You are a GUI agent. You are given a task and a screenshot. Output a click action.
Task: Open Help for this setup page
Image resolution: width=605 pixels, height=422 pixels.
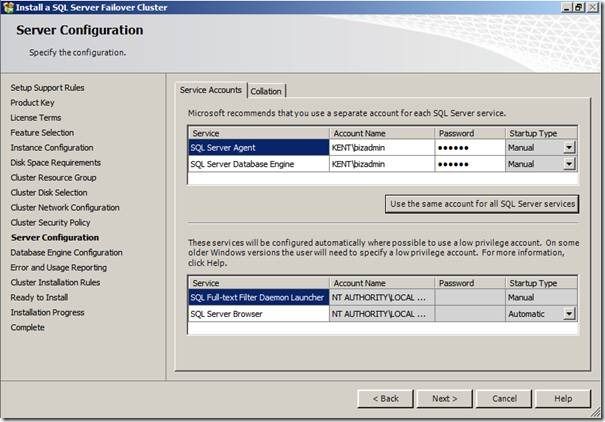click(563, 398)
